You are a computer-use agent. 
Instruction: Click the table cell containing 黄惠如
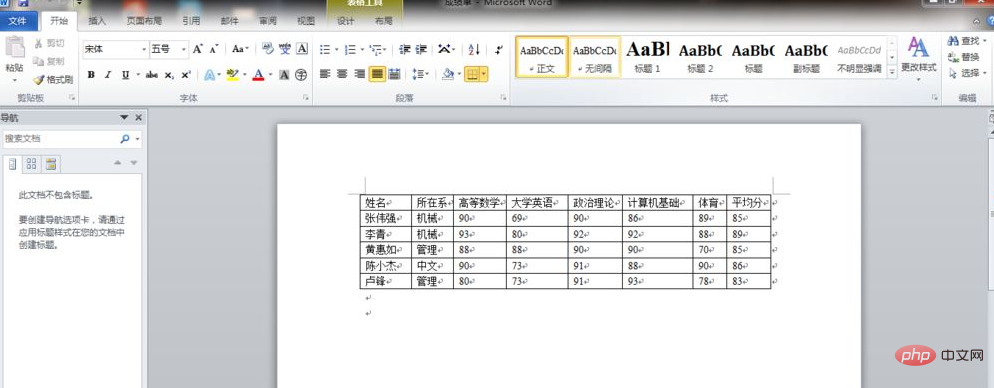tap(385, 250)
